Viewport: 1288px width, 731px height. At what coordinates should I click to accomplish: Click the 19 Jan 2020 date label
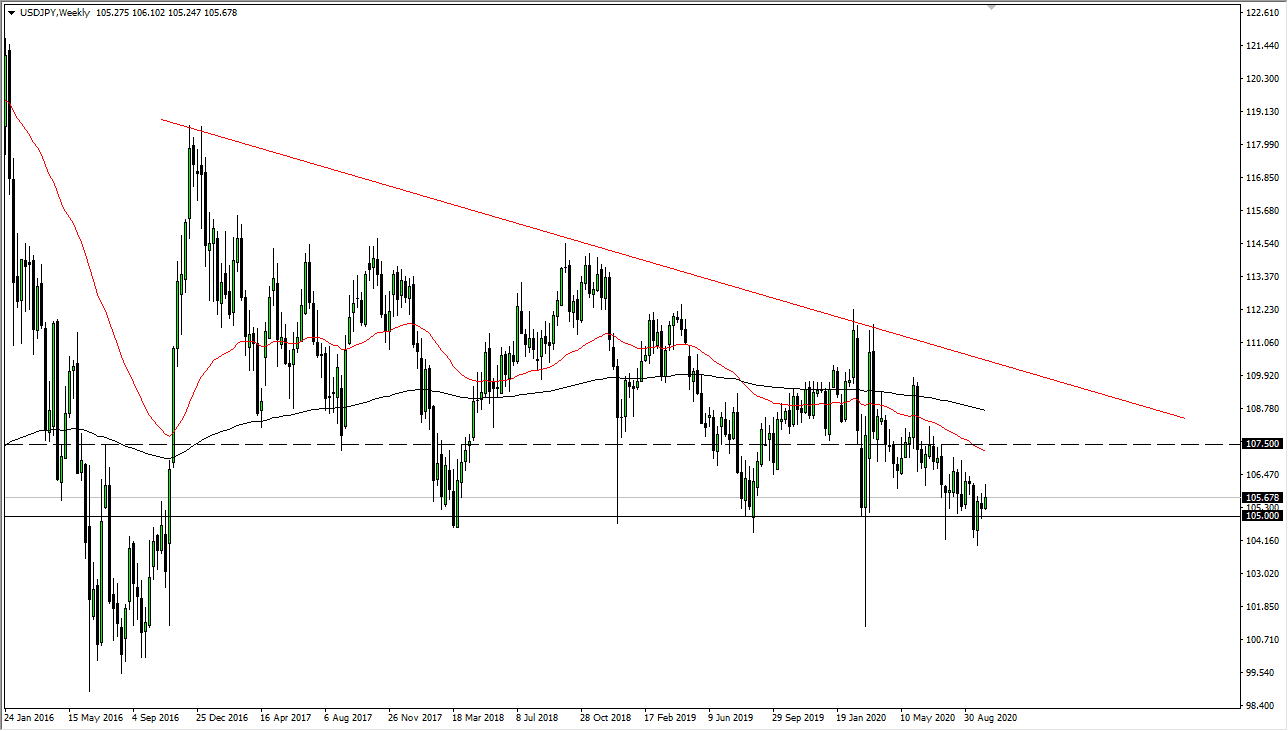(862, 717)
